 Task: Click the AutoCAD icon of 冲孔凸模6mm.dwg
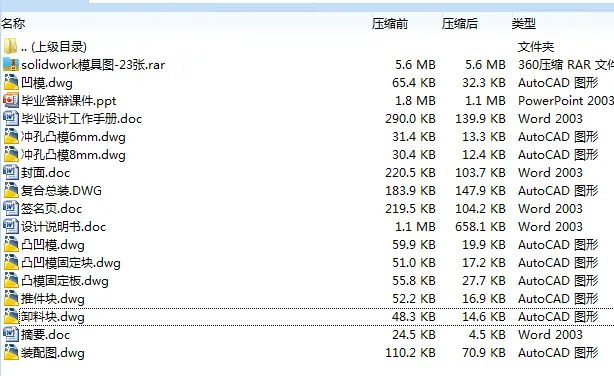click(x=11, y=136)
